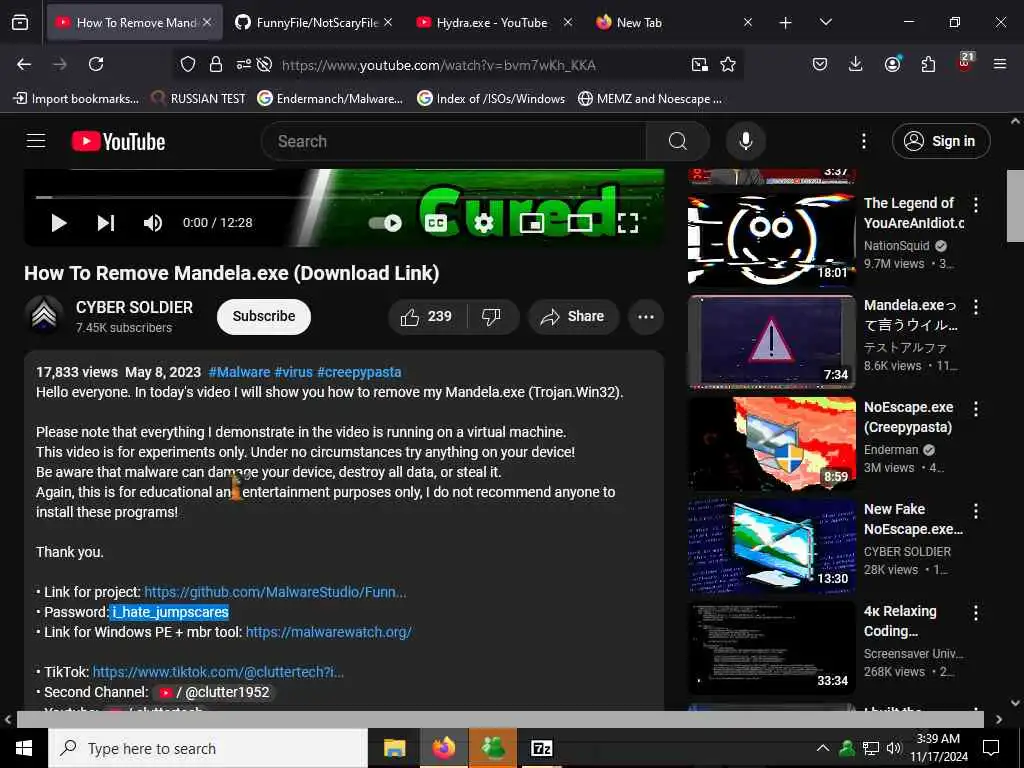Enter full screen video
1024x768 pixels.
628,223
